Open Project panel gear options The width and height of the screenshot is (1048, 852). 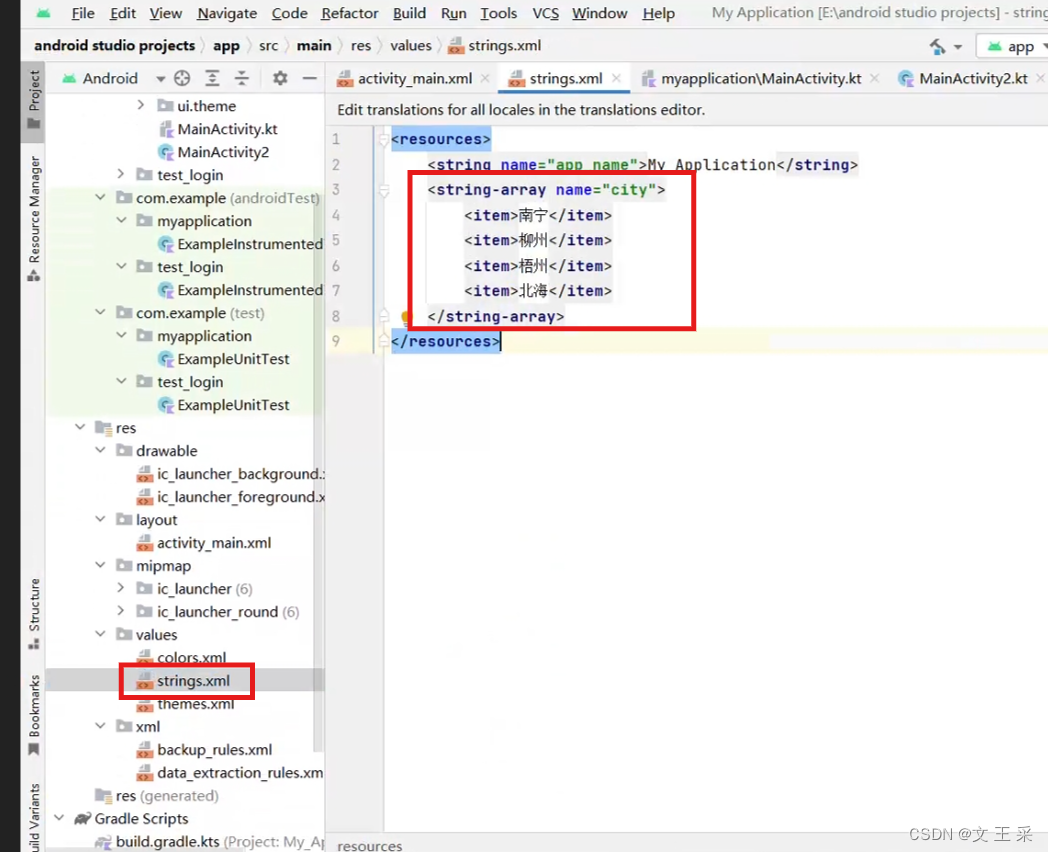point(280,78)
